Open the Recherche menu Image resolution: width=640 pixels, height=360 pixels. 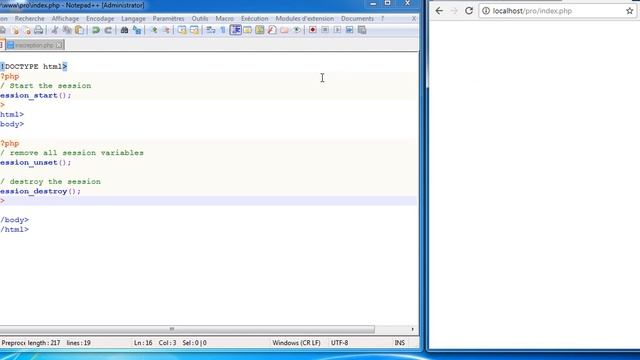tap(29, 19)
